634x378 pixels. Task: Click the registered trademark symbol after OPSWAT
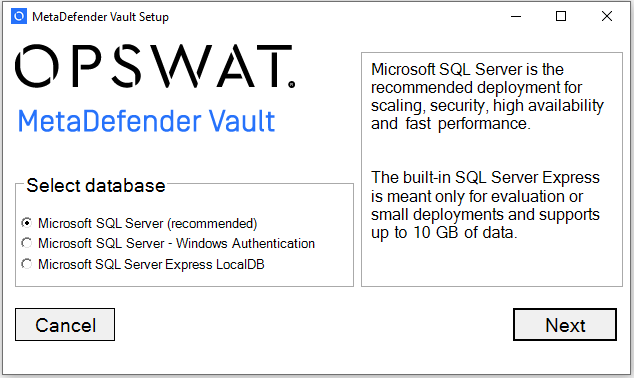(x=292, y=84)
